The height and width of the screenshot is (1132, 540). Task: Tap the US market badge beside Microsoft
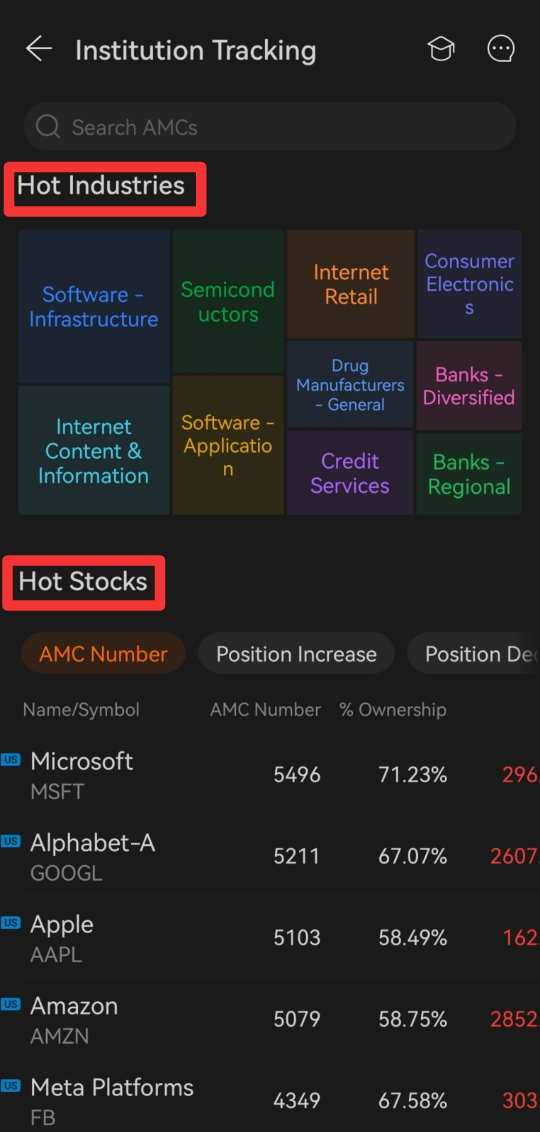[11, 759]
